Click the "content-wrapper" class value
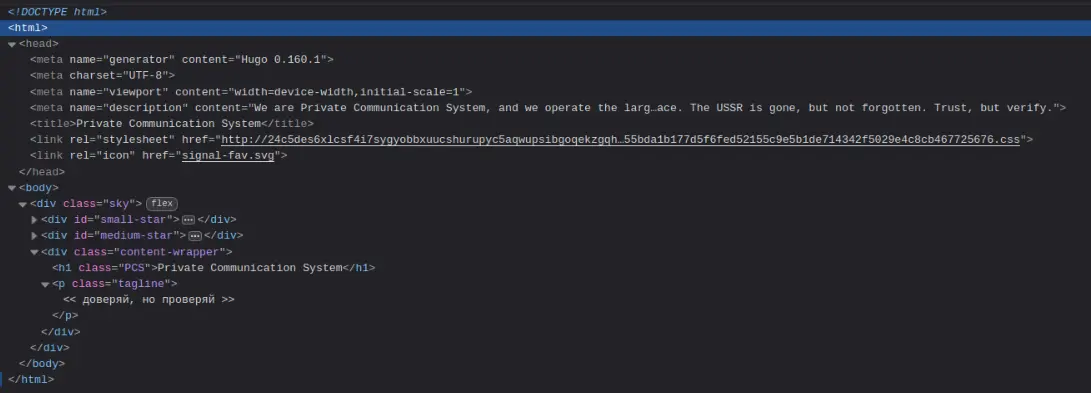Screen dimensions: 1091x393 169,252
